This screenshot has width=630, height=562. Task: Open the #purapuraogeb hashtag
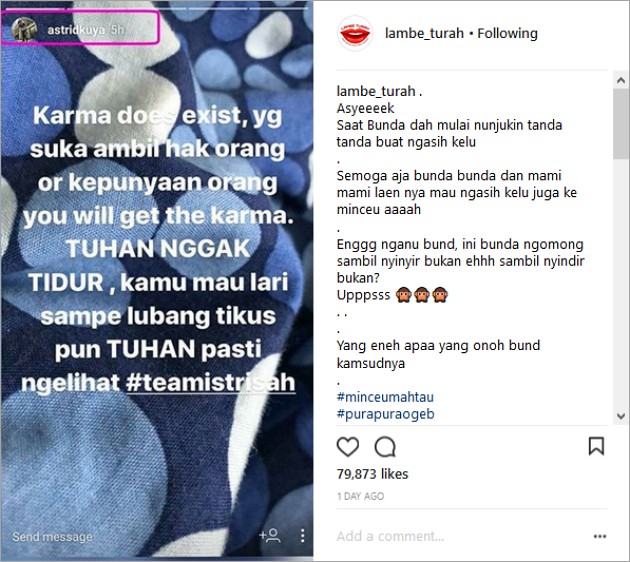(x=386, y=414)
